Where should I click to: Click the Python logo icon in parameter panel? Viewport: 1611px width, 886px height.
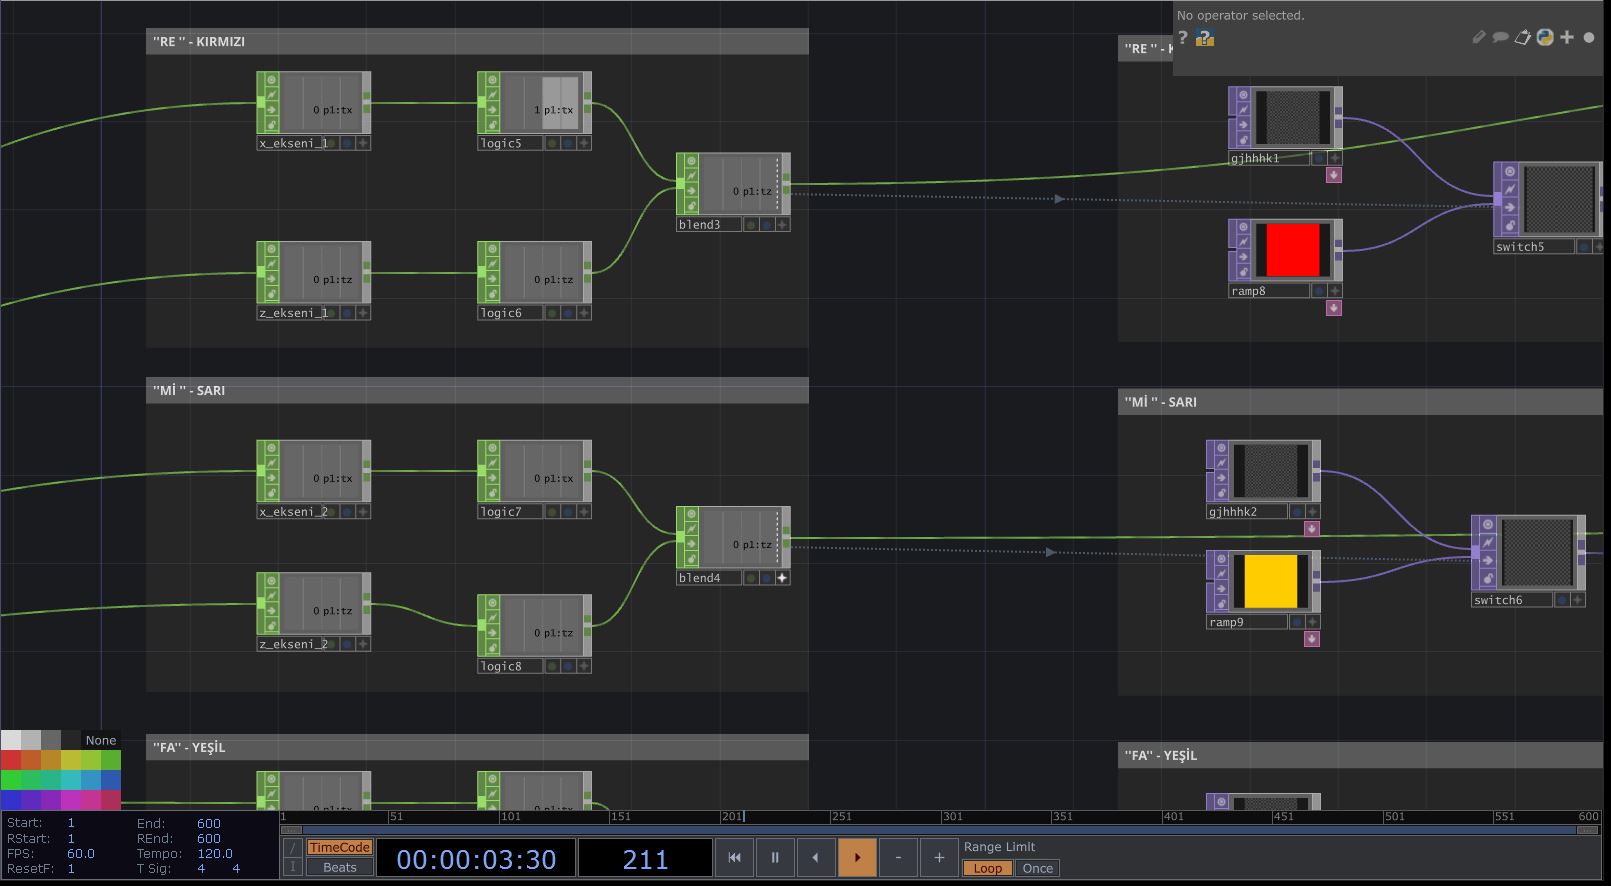coord(1545,37)
